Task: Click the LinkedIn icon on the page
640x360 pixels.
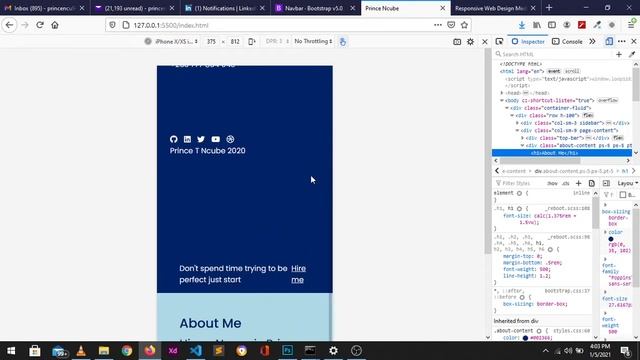Action: [187, 139]
